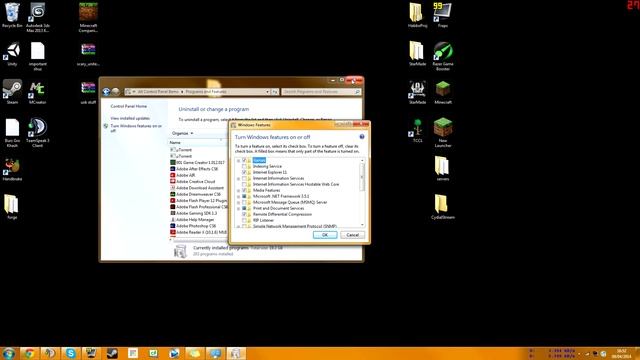
Task: Select the Fraps desktop shortcut
Action: 442,15
